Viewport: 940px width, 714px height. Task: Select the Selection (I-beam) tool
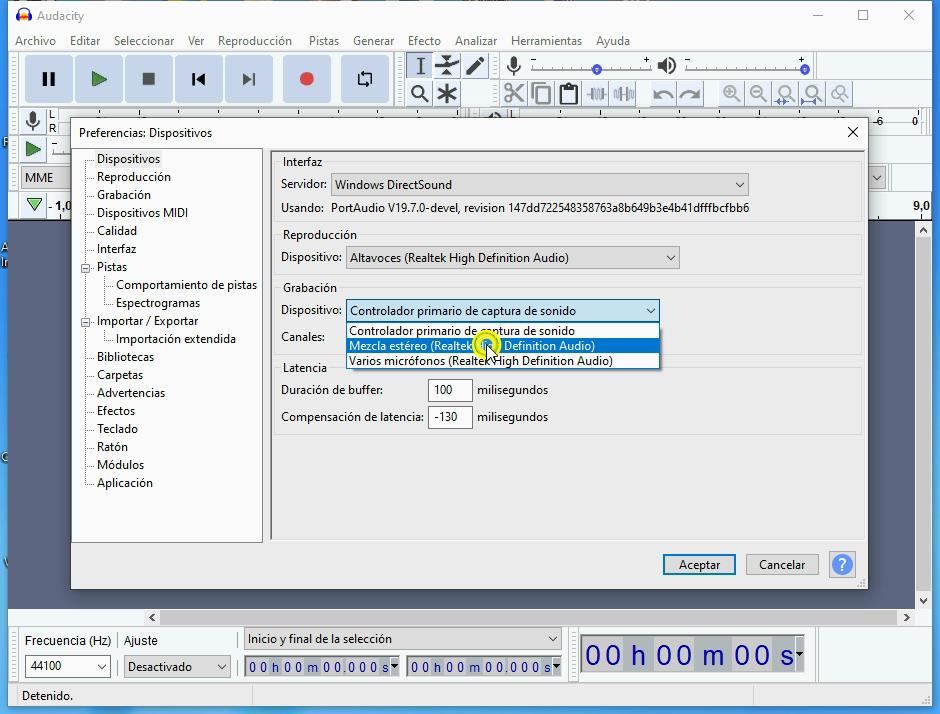pyautogui.click(x=420, y=66)
